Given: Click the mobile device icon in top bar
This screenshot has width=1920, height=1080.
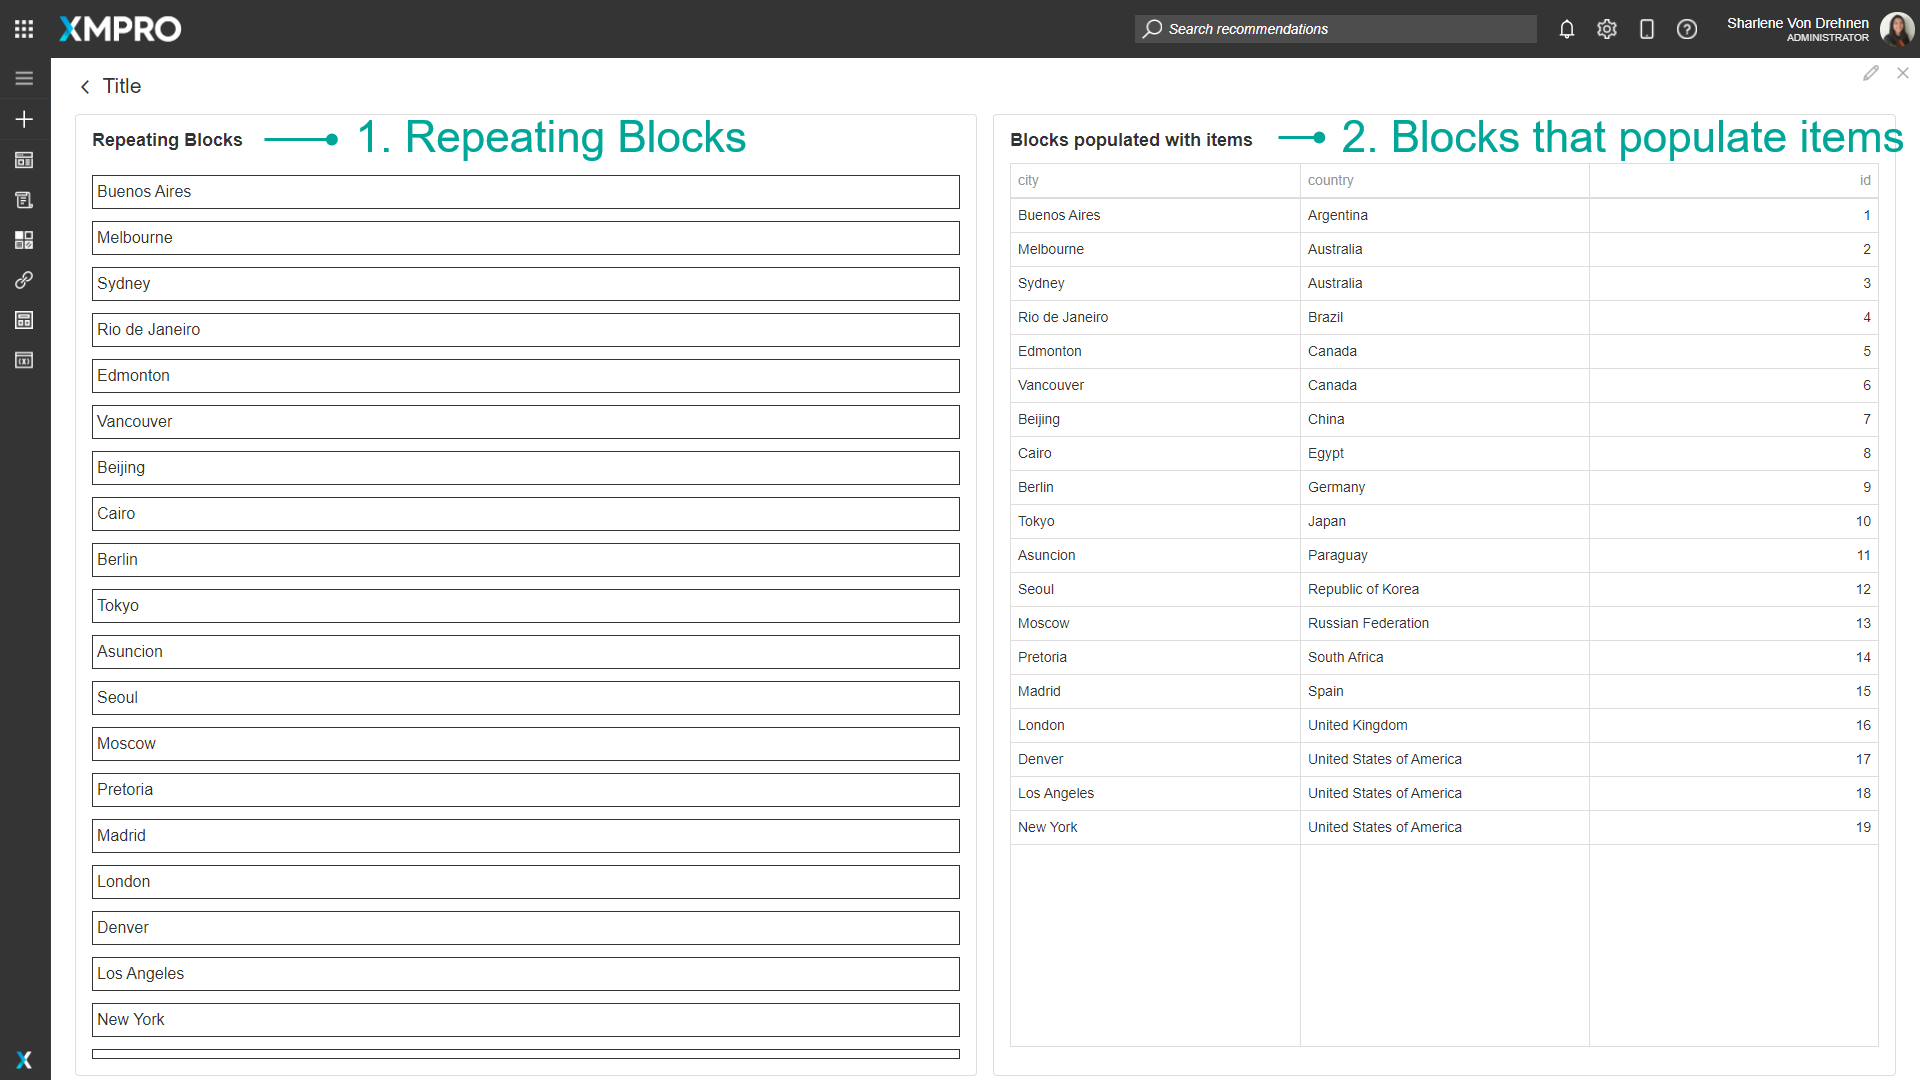Looking at the screenshot, I should coord(1647,29).
